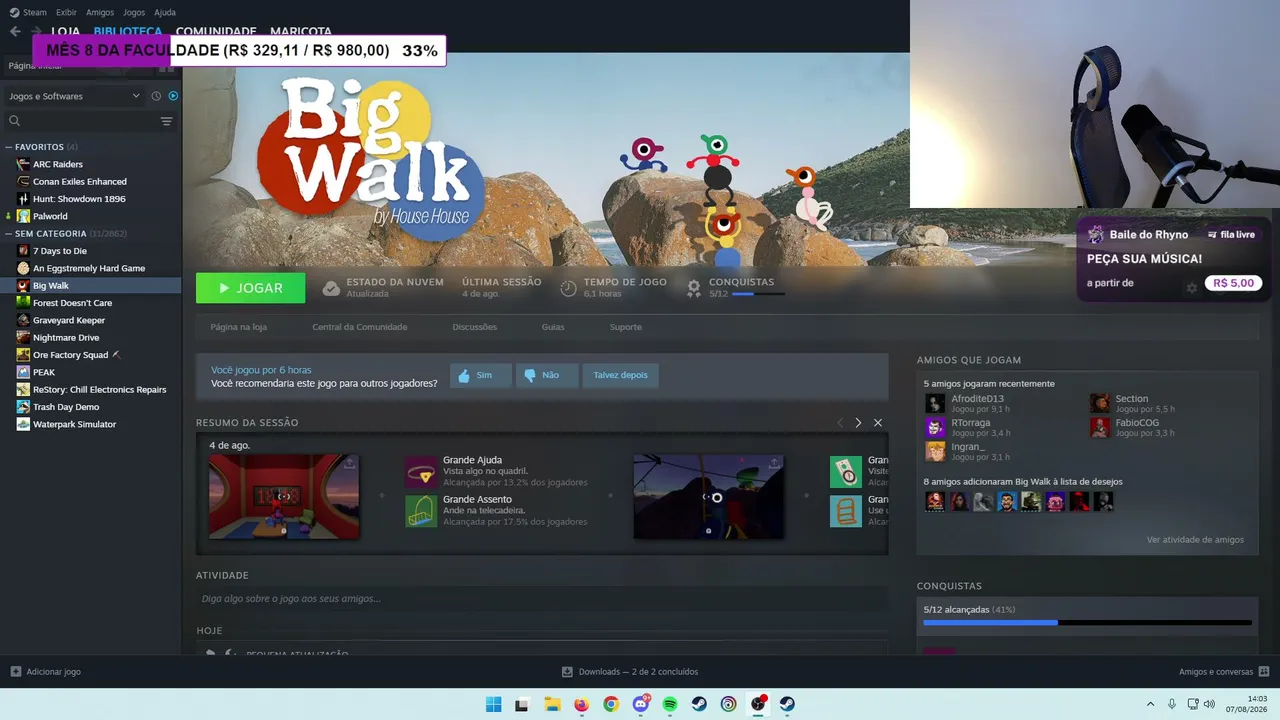Select 7 Days to Die in library
1280x720 pixels.
(60, 251)
